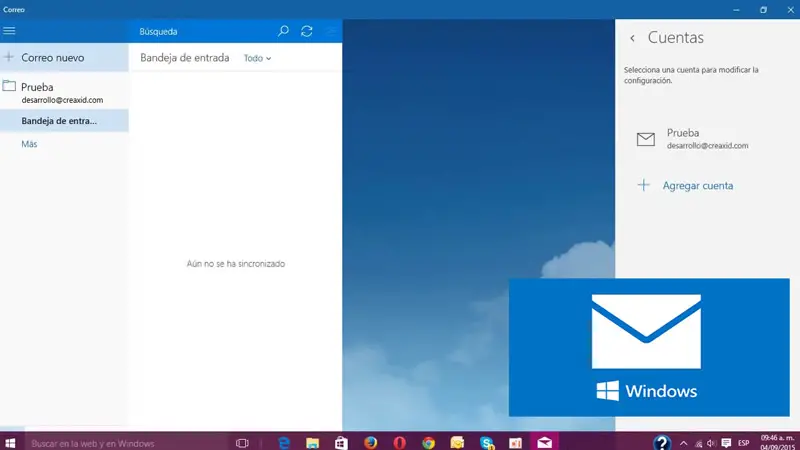This screenshot has width=800, height=450.
Task: Click into the Búsqueda search field
Action: coord(204,32)
